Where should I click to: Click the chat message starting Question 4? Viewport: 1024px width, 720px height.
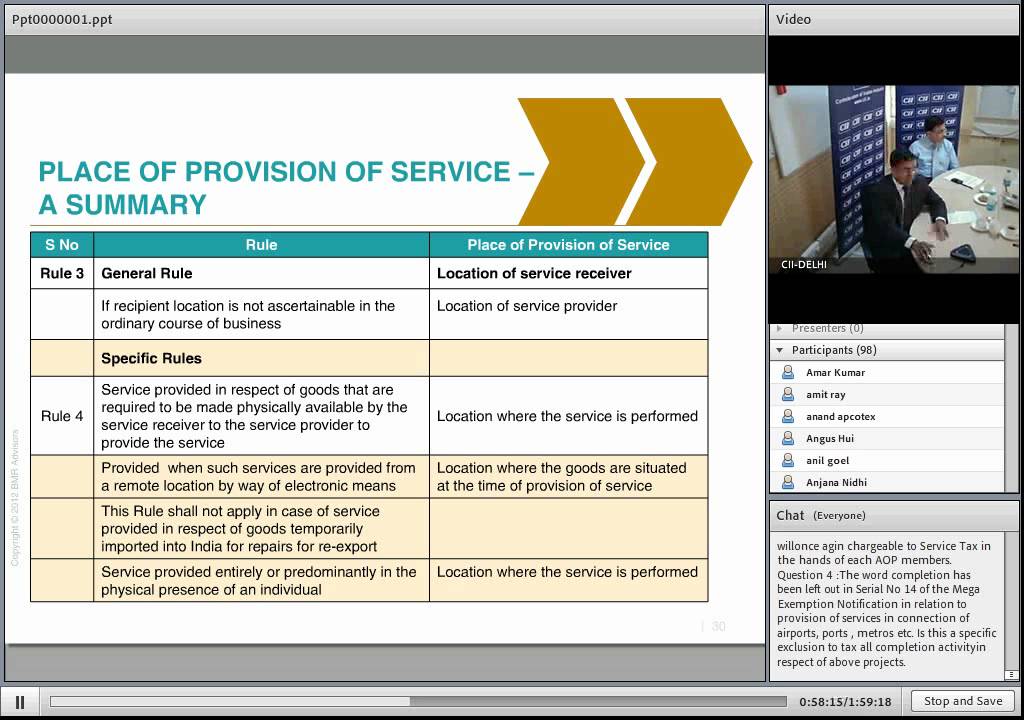(x=887, y=618)
